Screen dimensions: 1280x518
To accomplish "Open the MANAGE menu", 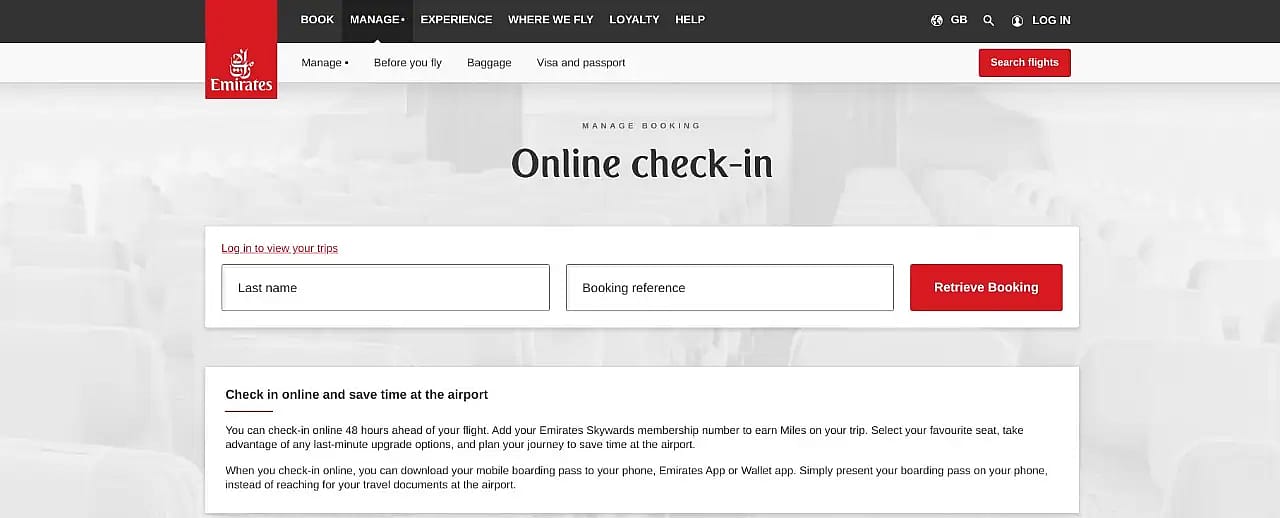I will [377, 20].
